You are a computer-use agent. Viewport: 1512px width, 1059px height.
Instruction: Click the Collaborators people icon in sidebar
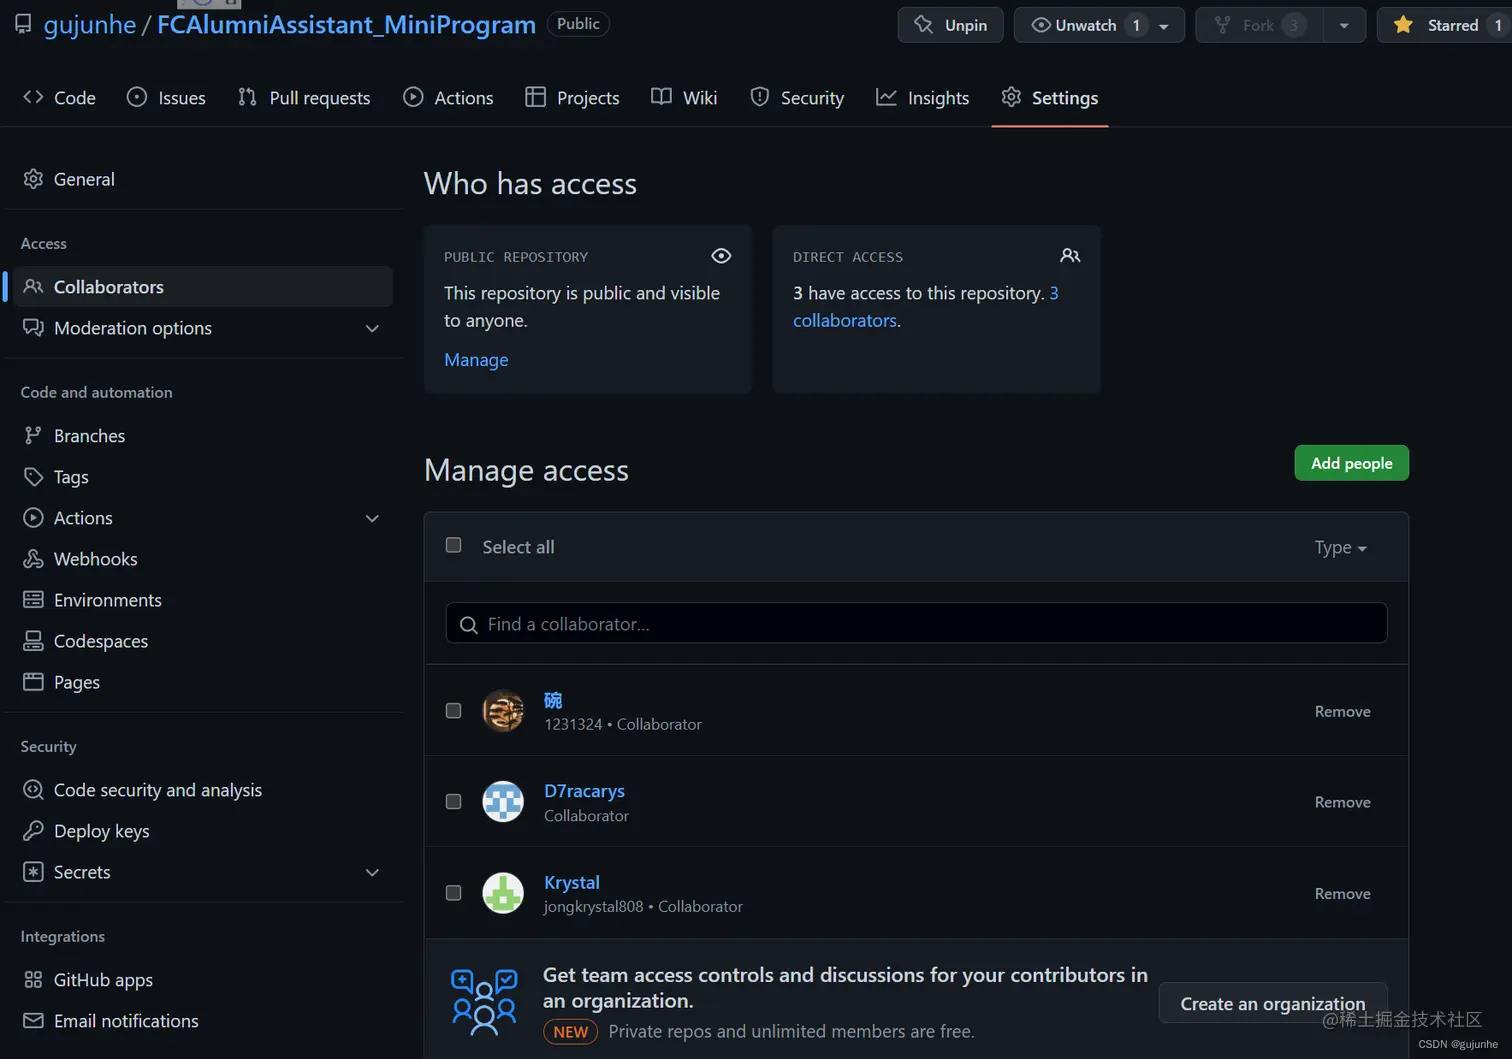tap(33, 287)
